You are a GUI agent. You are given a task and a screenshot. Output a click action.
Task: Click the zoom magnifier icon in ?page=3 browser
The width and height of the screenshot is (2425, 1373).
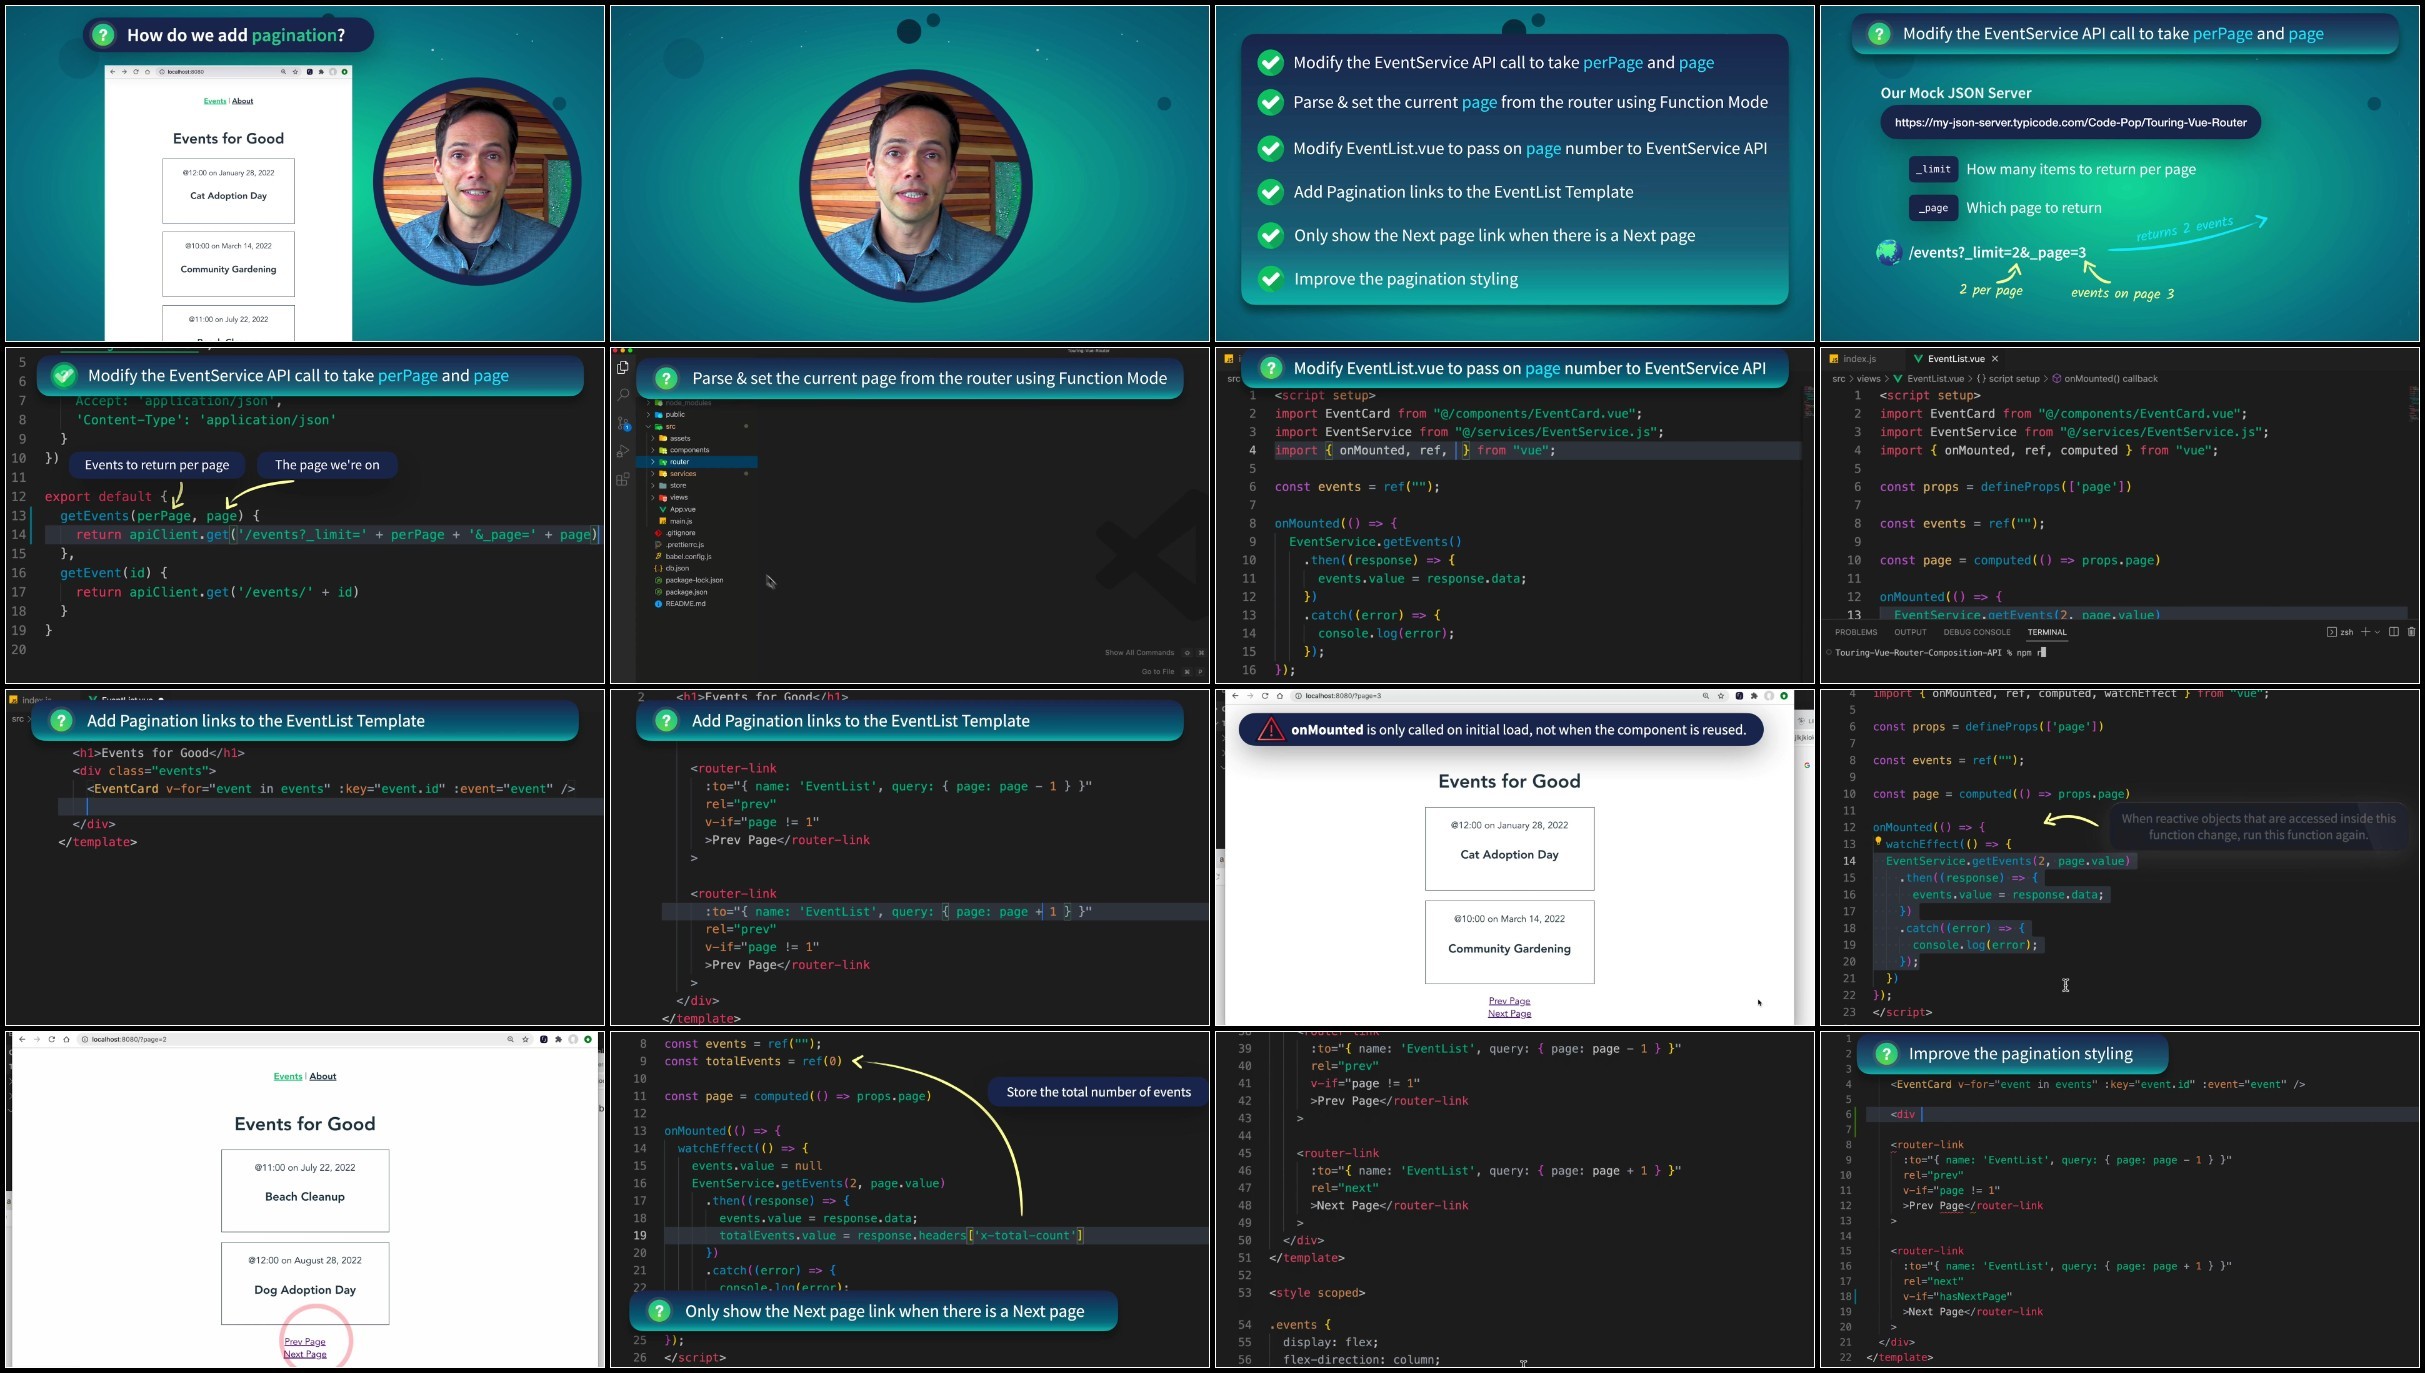coord(1706,696)
